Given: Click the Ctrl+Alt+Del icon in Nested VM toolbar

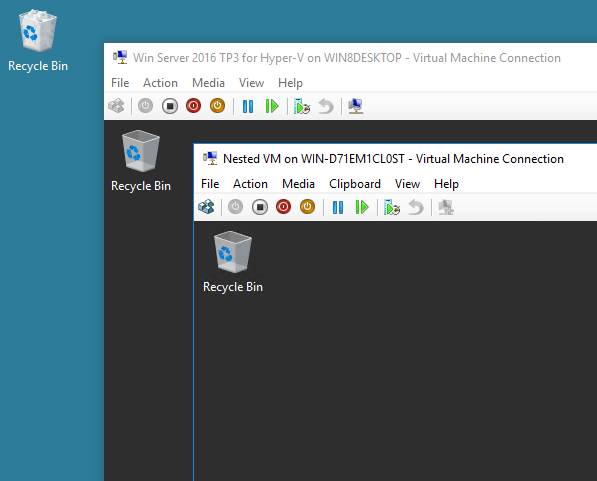Looking at the screenshot, I should [x=206, y=207].
